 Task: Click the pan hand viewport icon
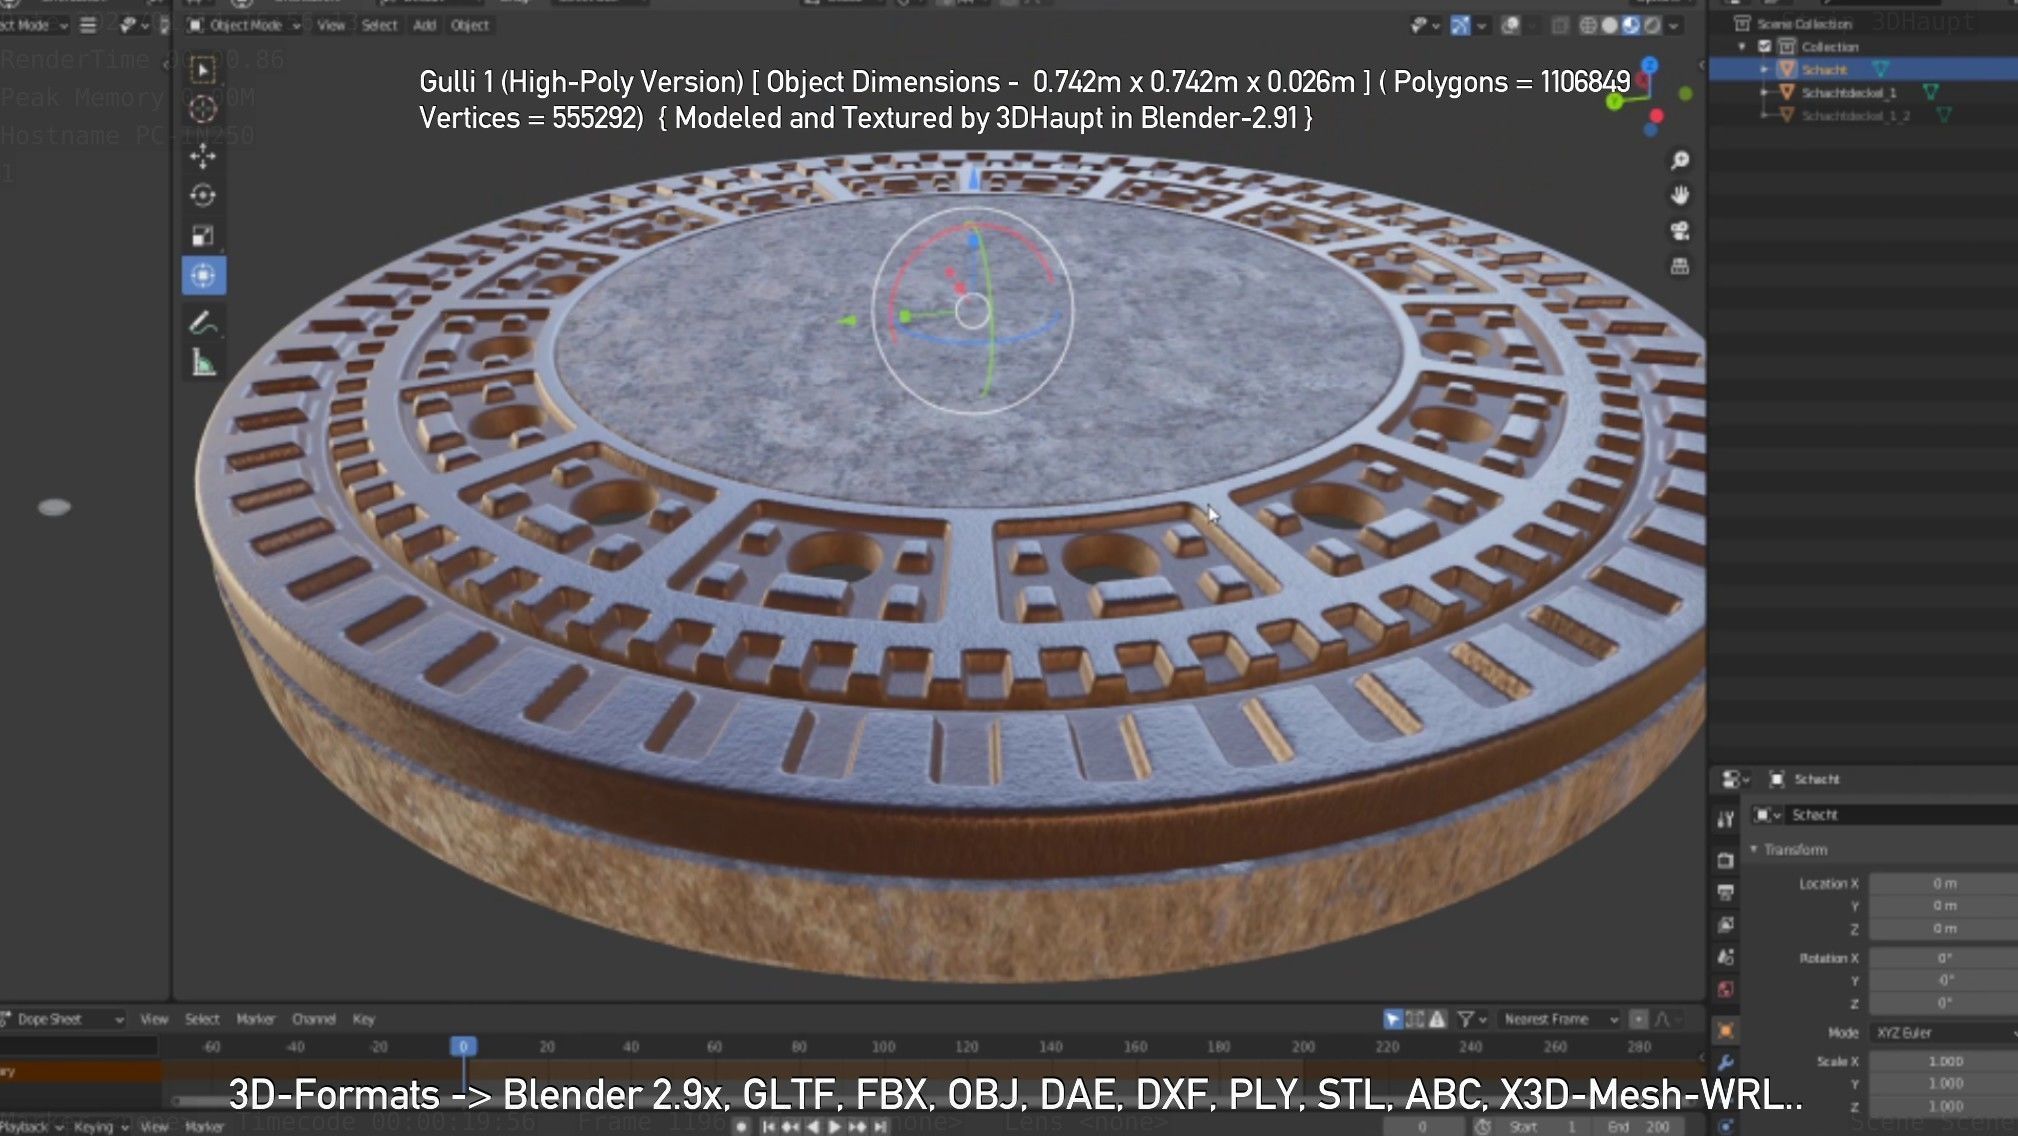(1680, 195)
